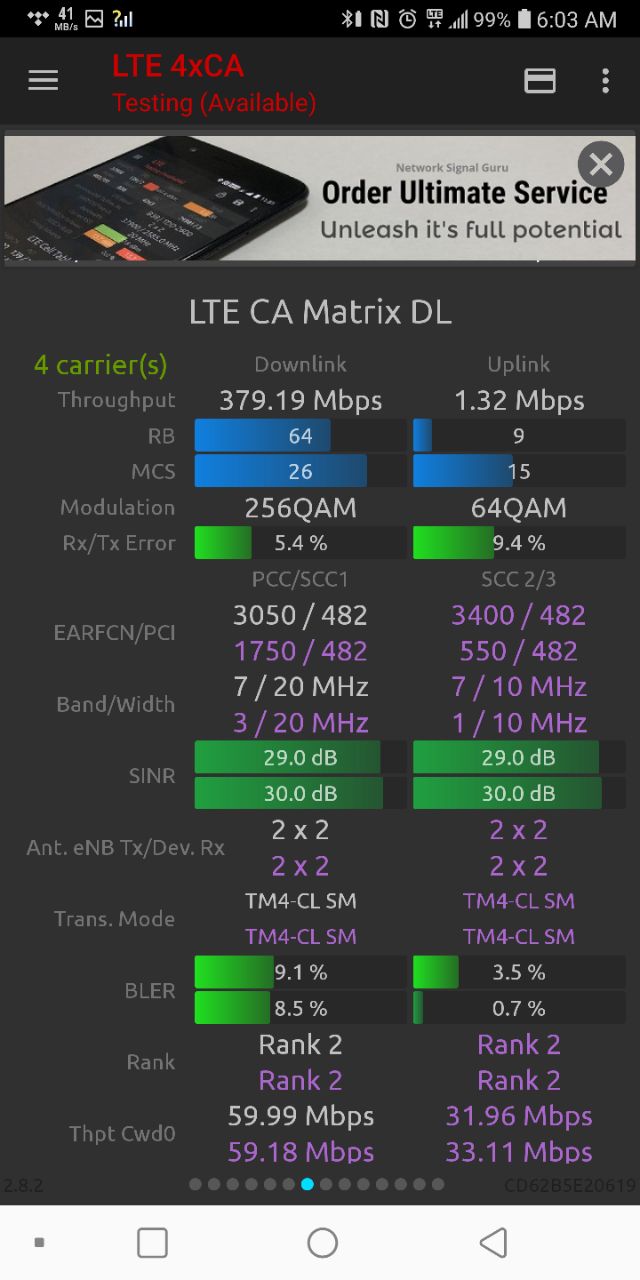Select the highlighted blue page indicator dot
640x1280 pixels.
click(x=307, y=1185)
